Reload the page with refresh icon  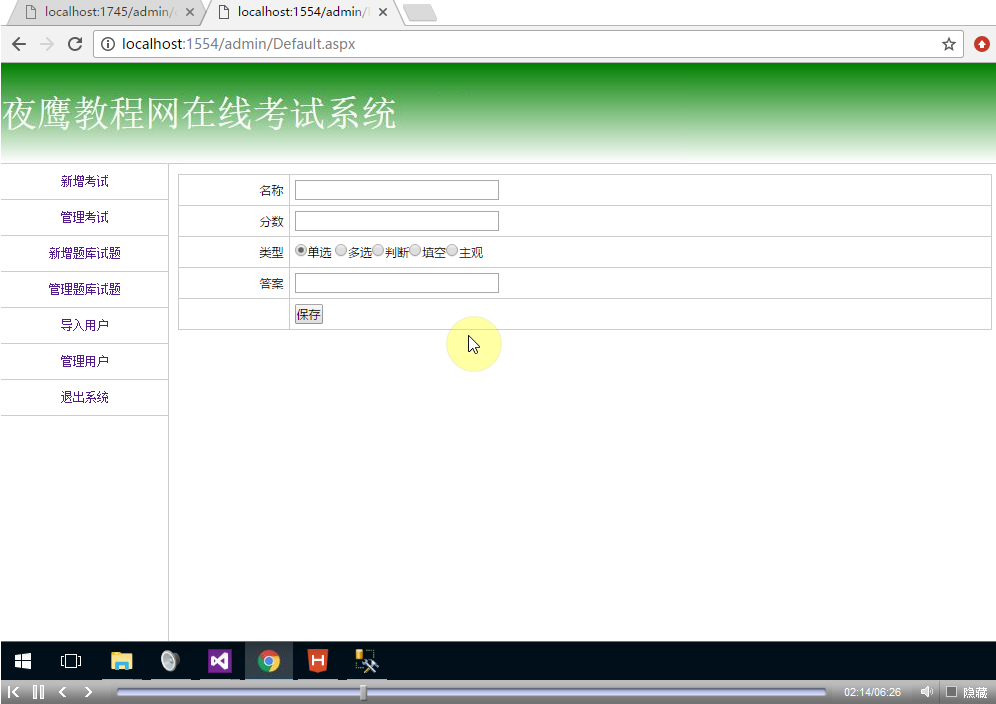75,44
